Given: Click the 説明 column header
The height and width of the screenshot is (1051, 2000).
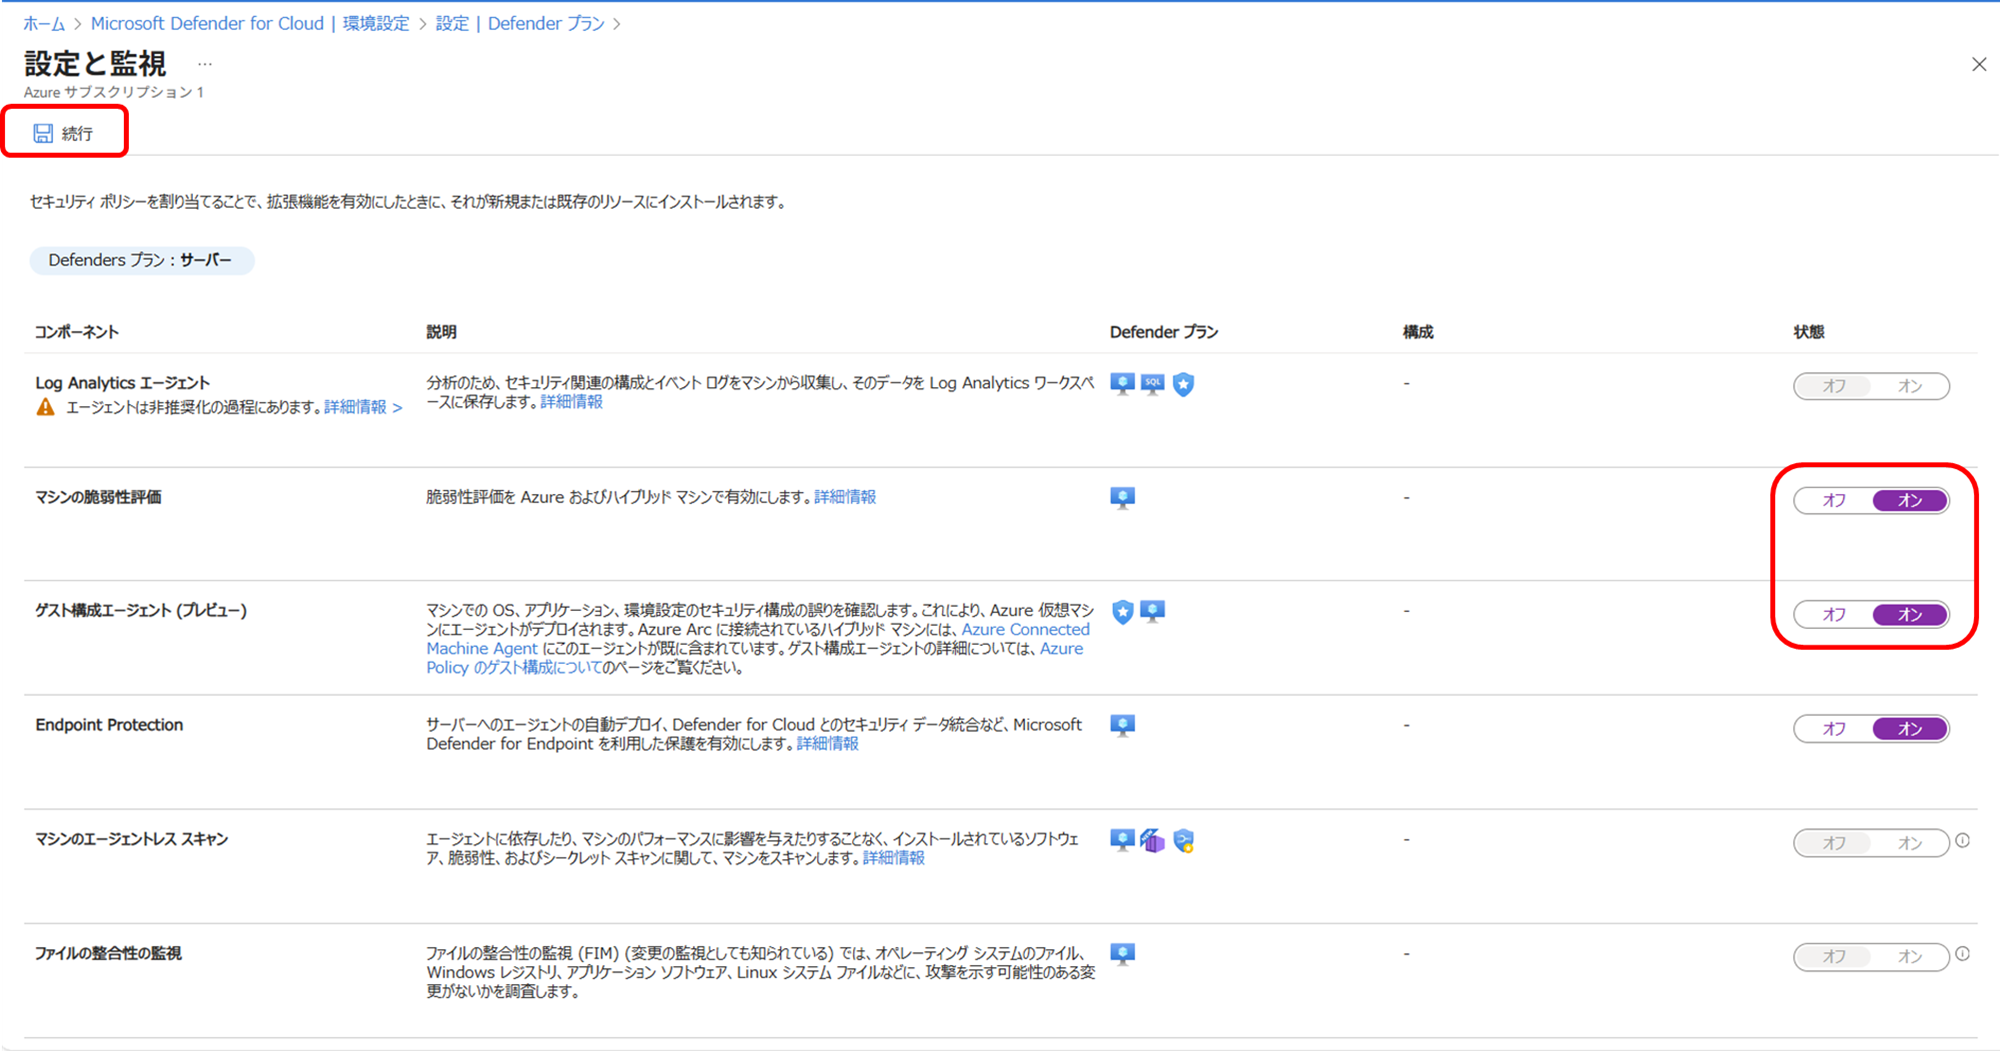Looking at the screenshot, I should coord(441,332).
